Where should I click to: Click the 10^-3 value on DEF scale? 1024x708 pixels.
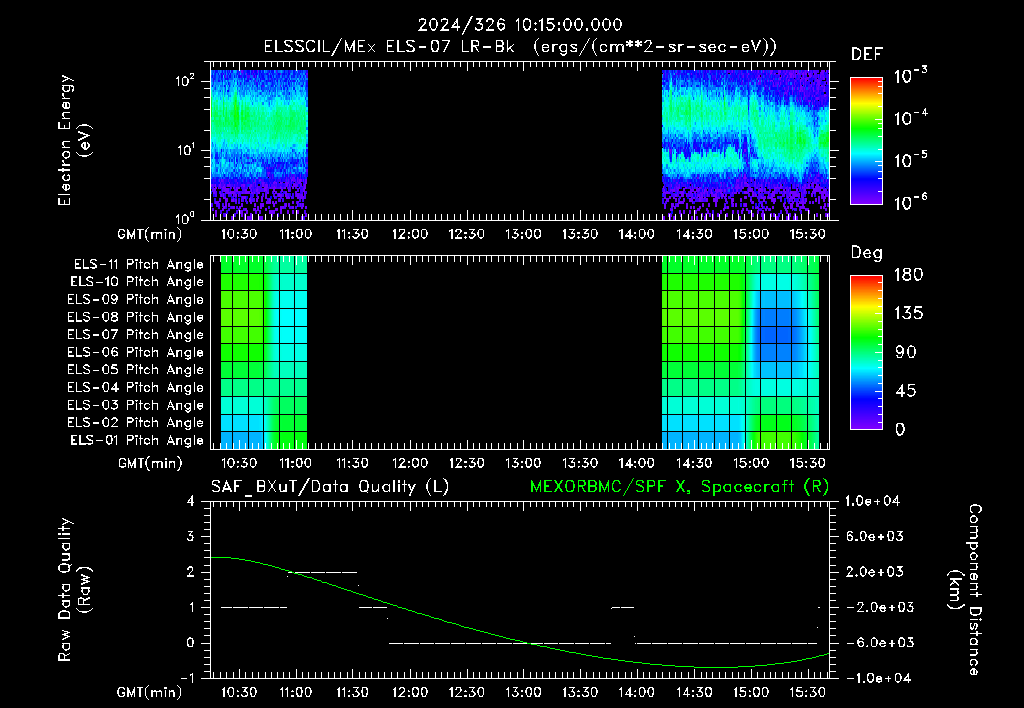pyautogui.click(x=910, y=76)
